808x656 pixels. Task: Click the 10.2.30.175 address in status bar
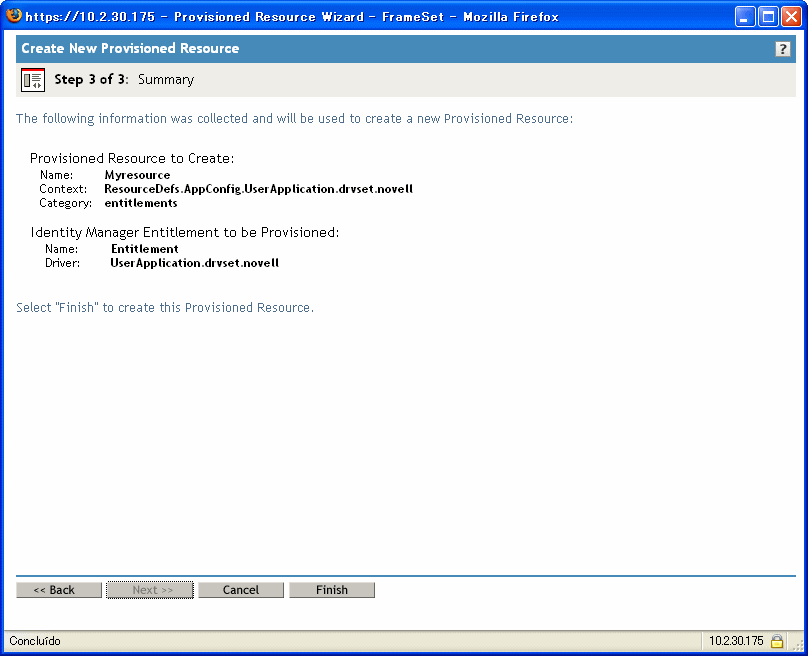point(736,641)
